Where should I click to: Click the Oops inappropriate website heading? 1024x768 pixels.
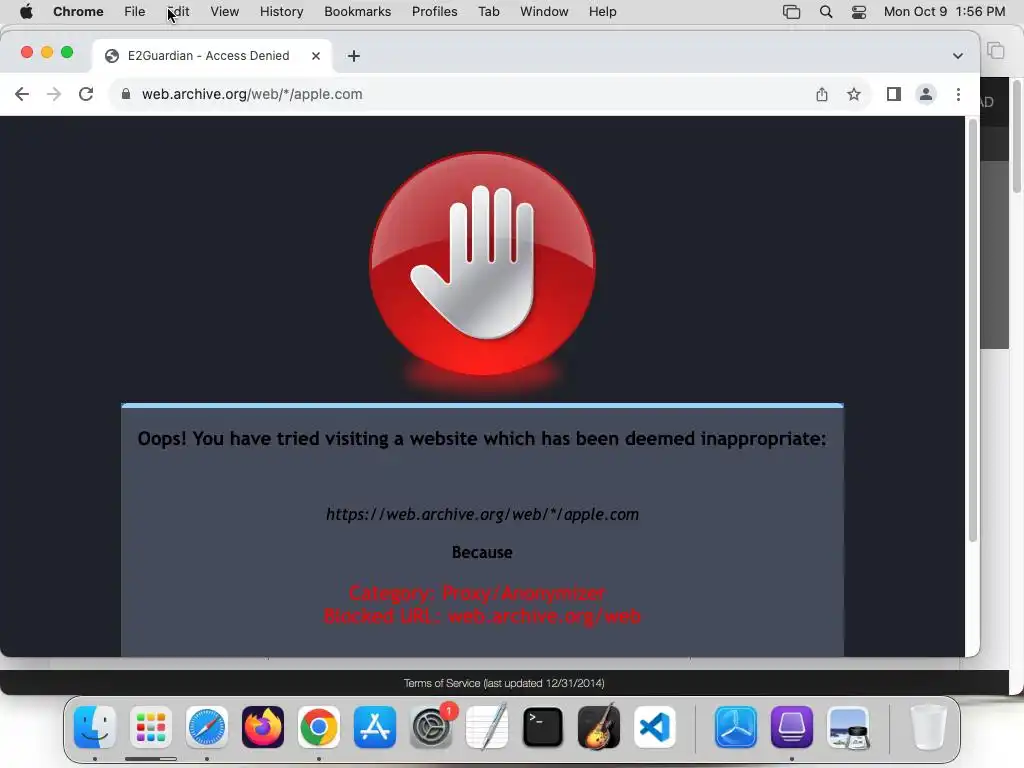point(482,438)
